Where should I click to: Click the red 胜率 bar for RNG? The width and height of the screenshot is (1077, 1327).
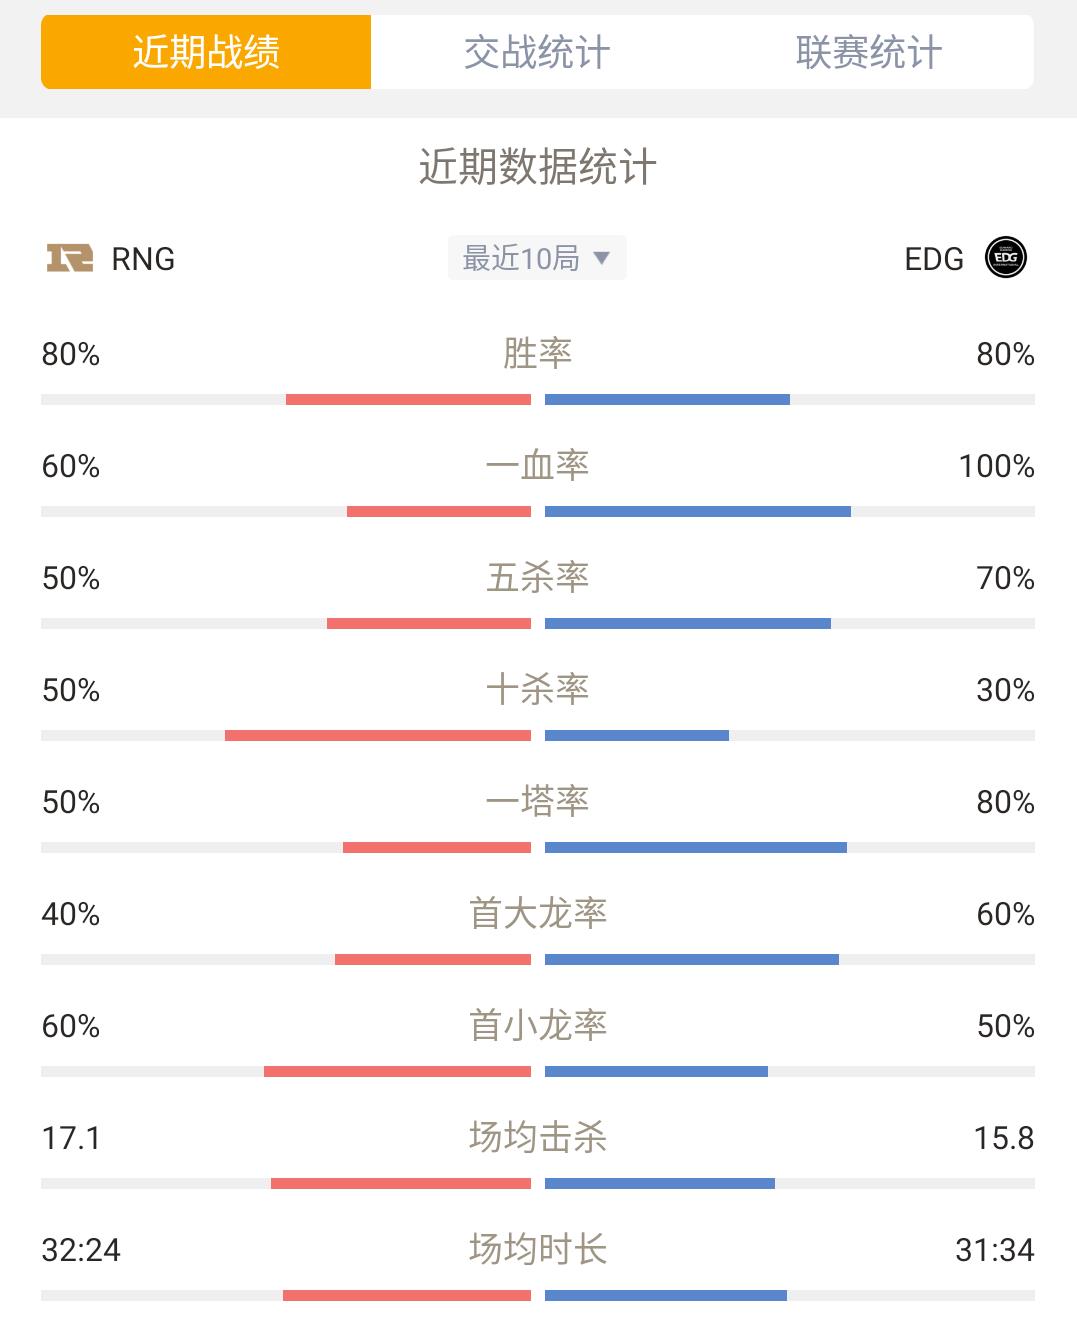(408, 400)
